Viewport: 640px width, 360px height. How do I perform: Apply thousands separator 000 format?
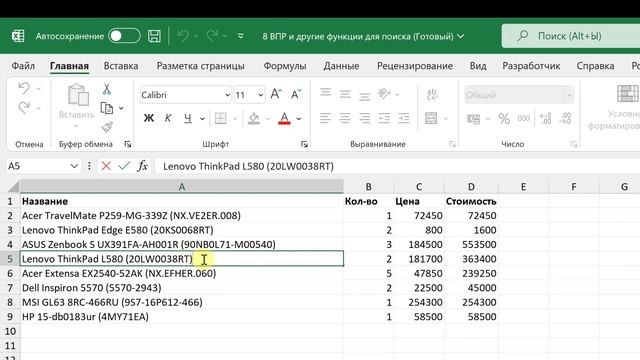coord(524,119)
